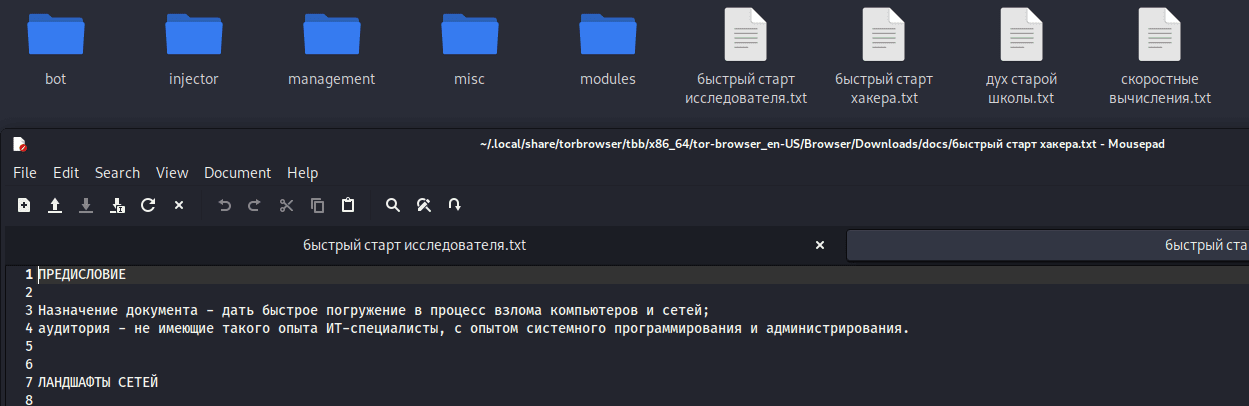Select the injector folder
1249x406 pixels.
[x=193, y=50]
